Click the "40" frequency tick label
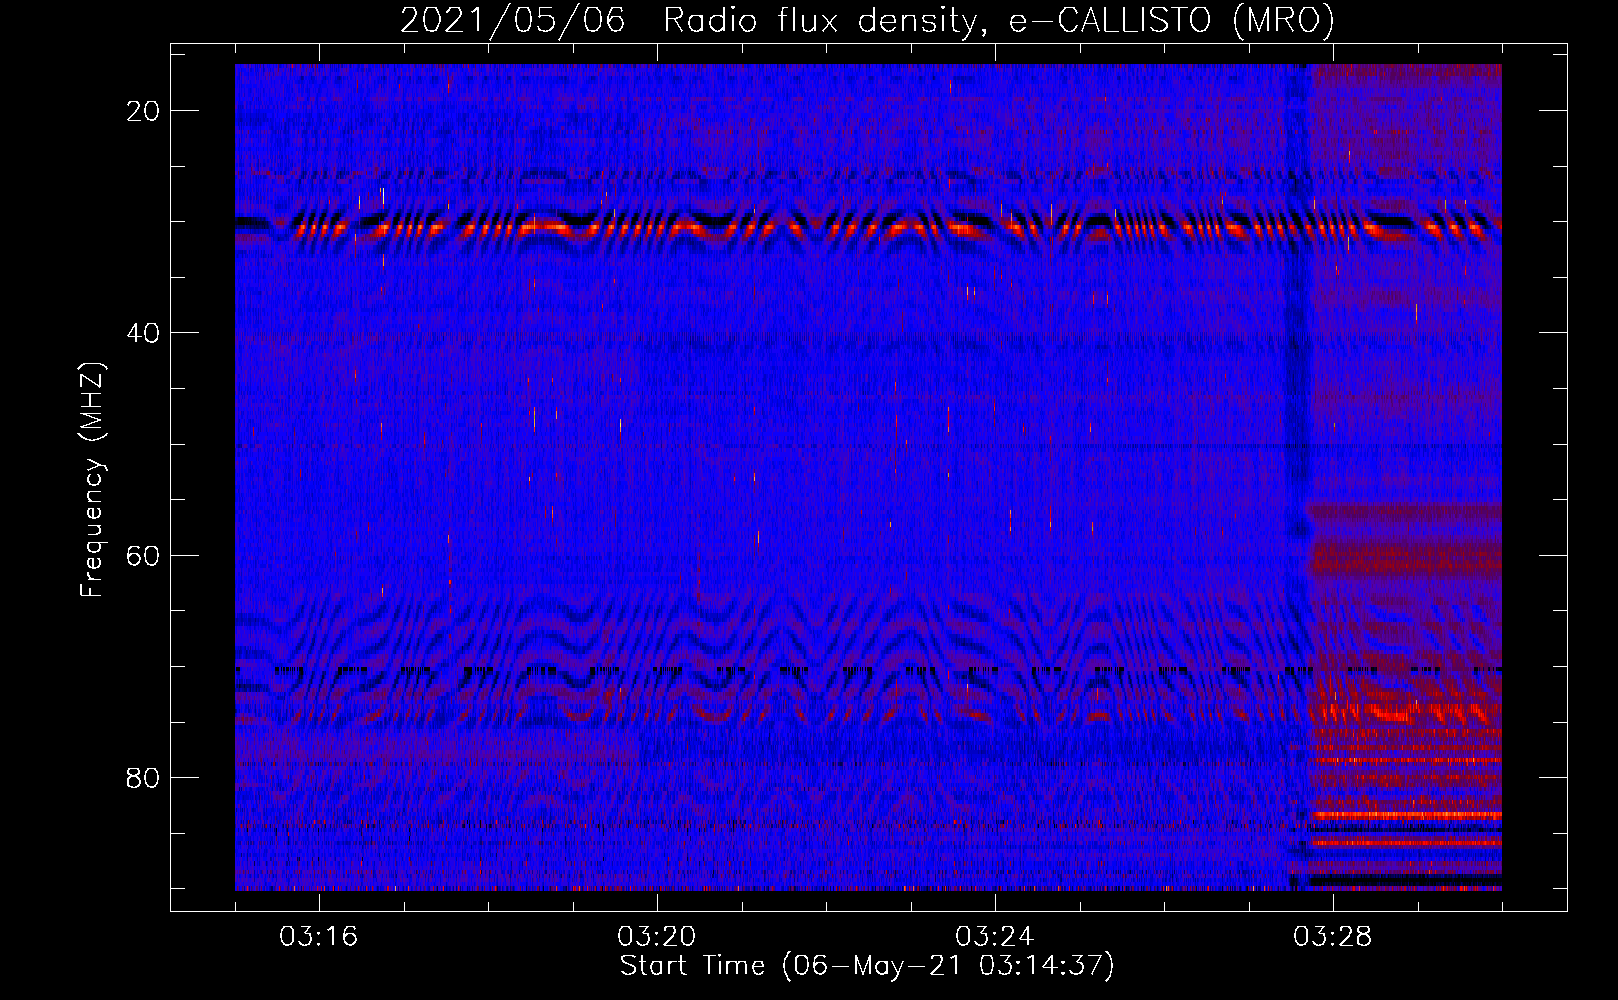1618x1000 pixels. (143, 333)
